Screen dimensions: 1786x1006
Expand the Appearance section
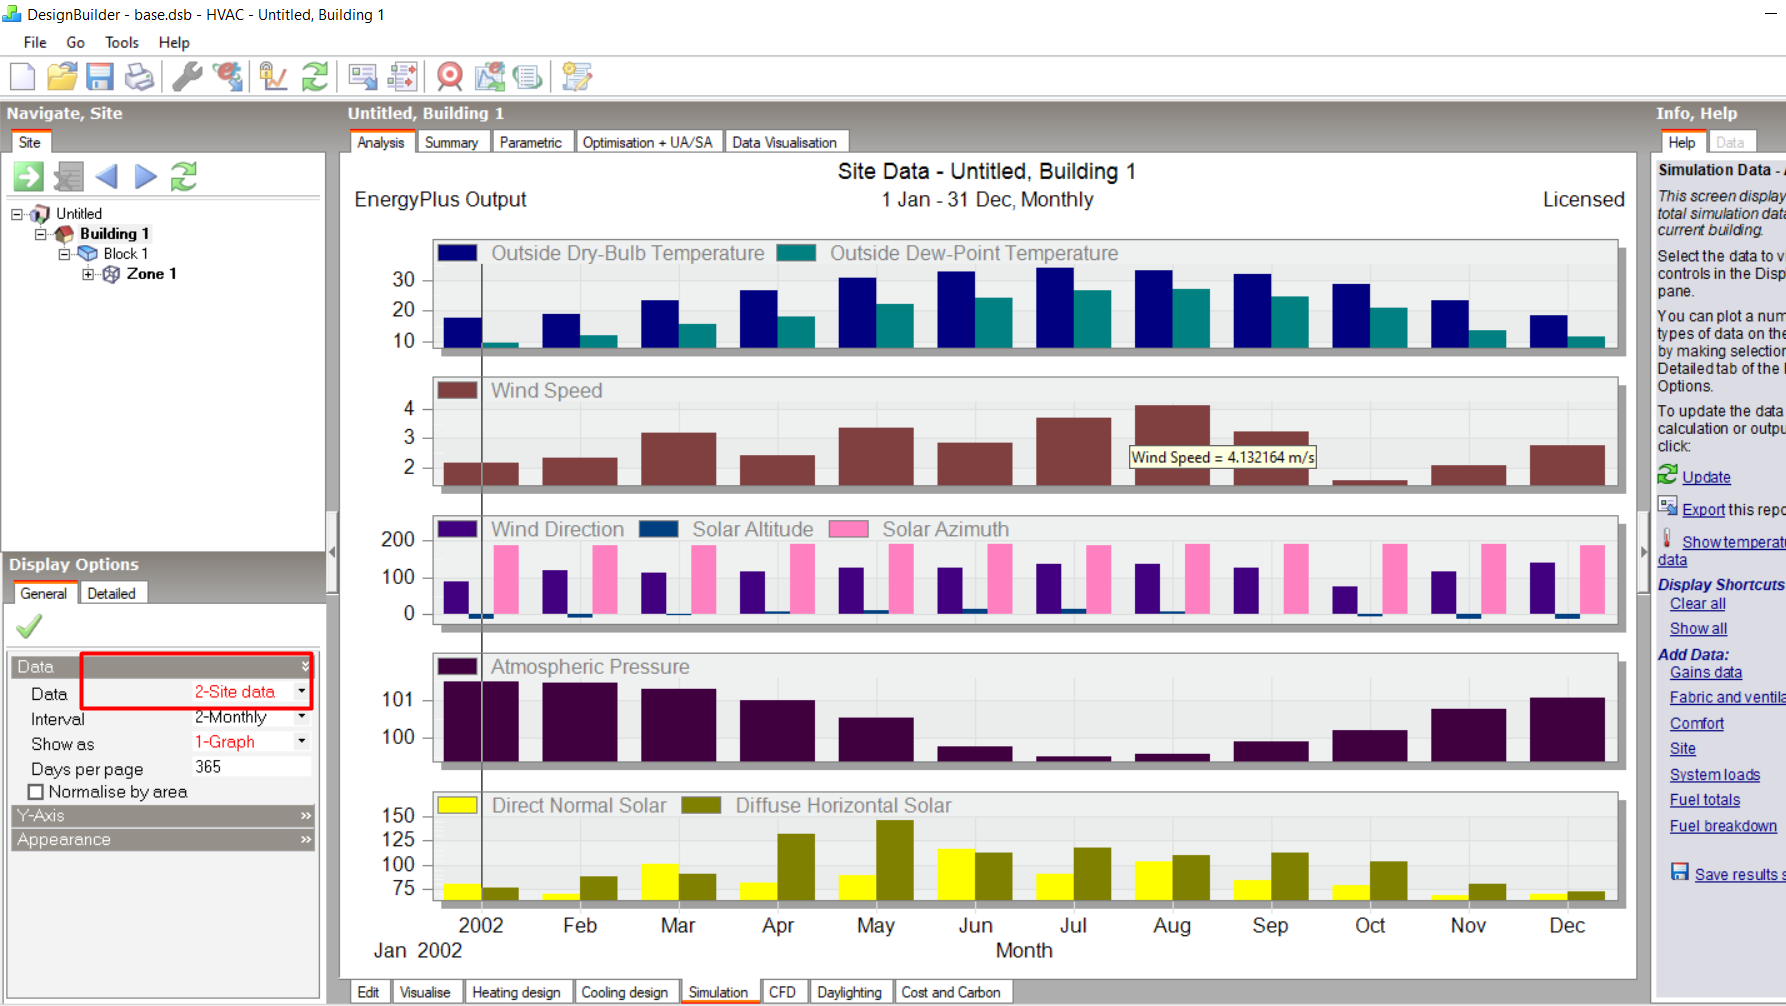tap(163, 840)
